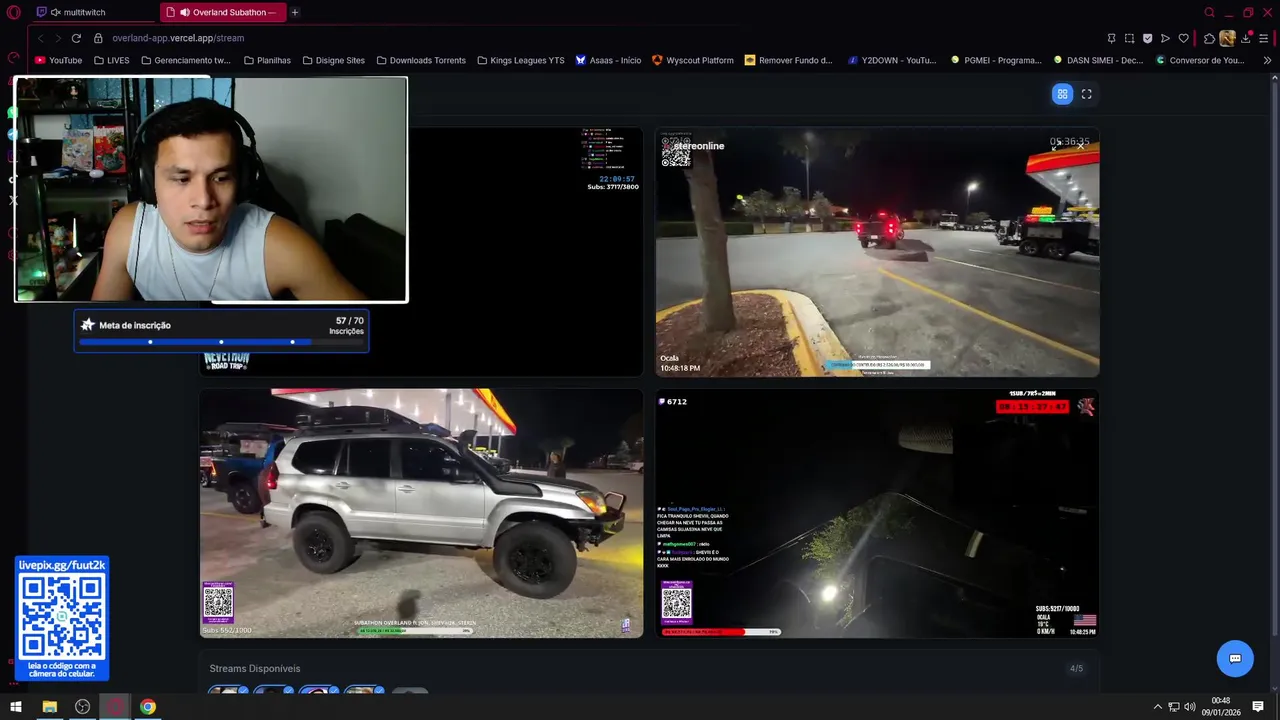
Task: Click the livepix.gg/fuut2k QR code
Action: [62, 617]
